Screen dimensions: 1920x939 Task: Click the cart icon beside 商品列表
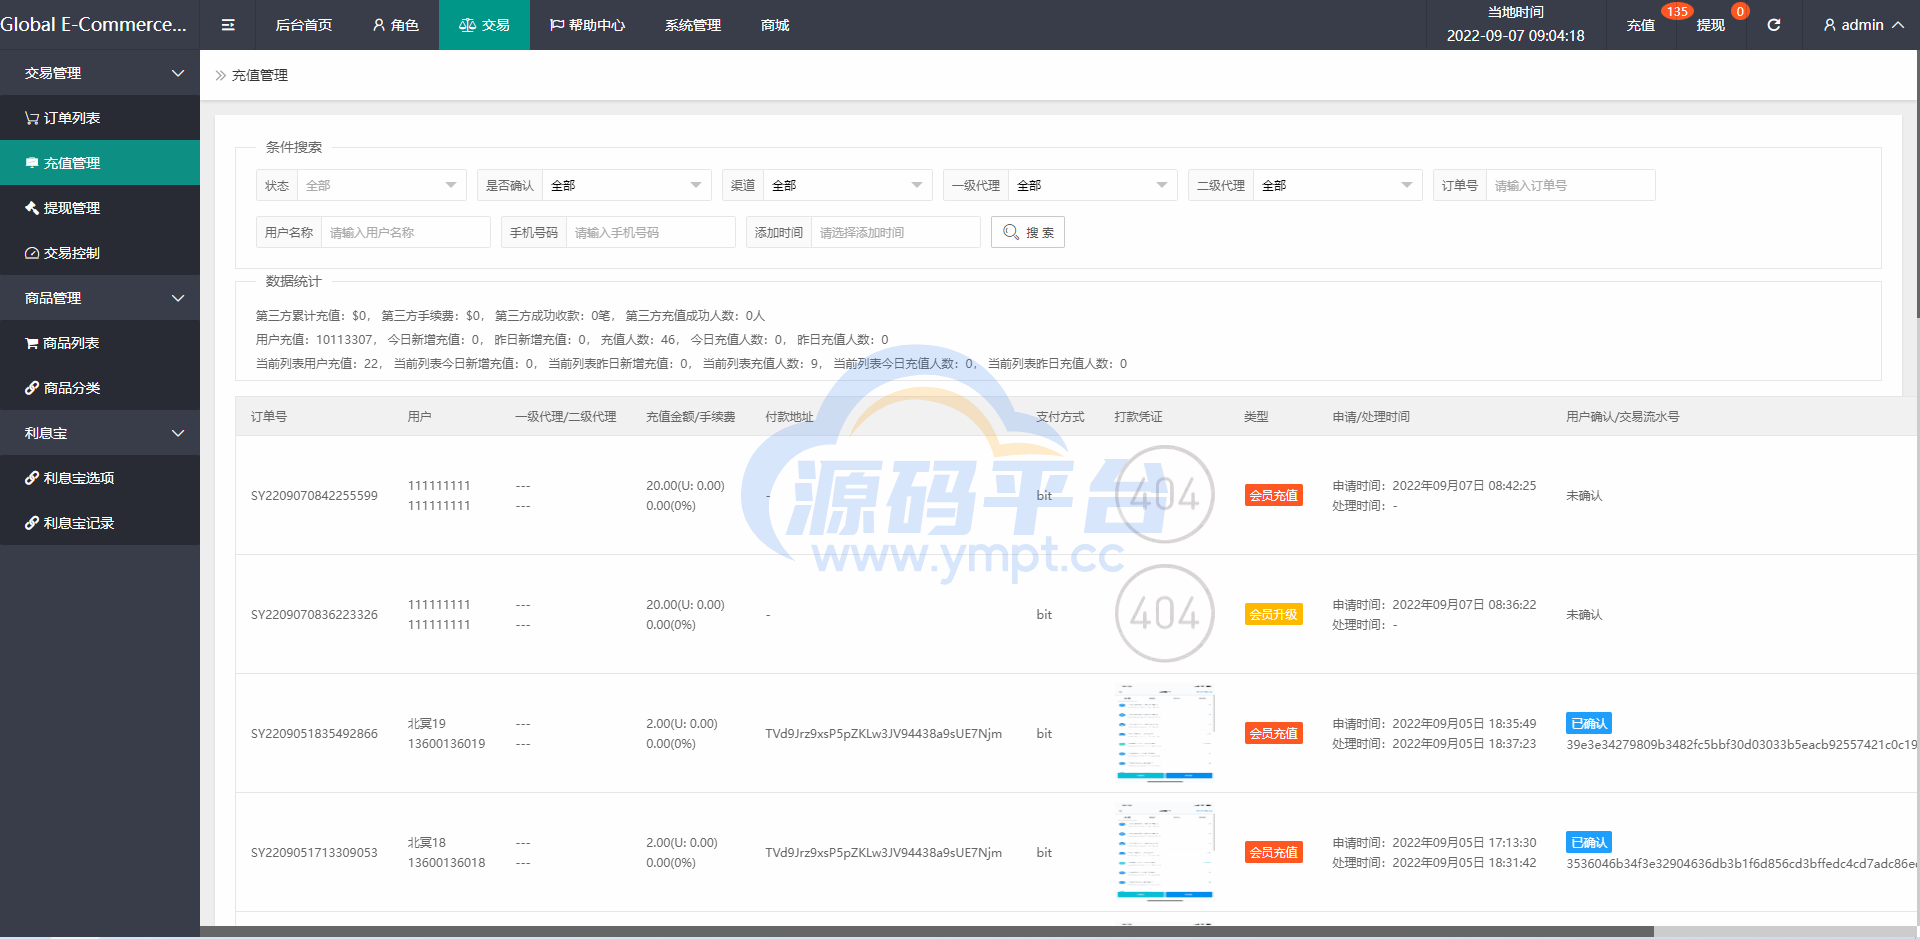pos(32,343)
